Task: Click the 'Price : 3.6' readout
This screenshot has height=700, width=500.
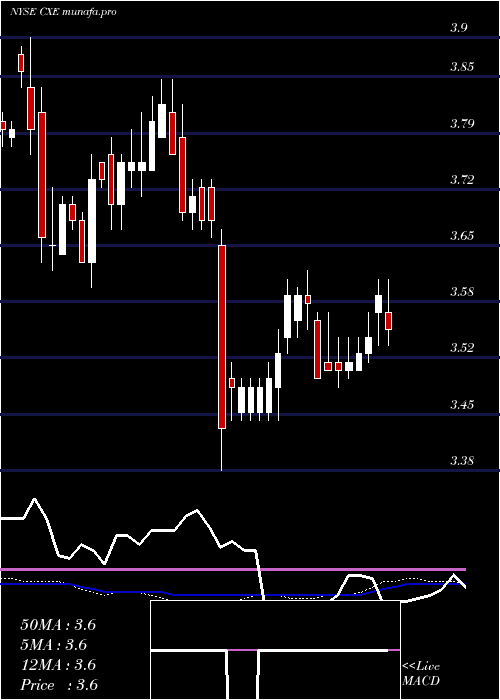Action: (59, 685)
